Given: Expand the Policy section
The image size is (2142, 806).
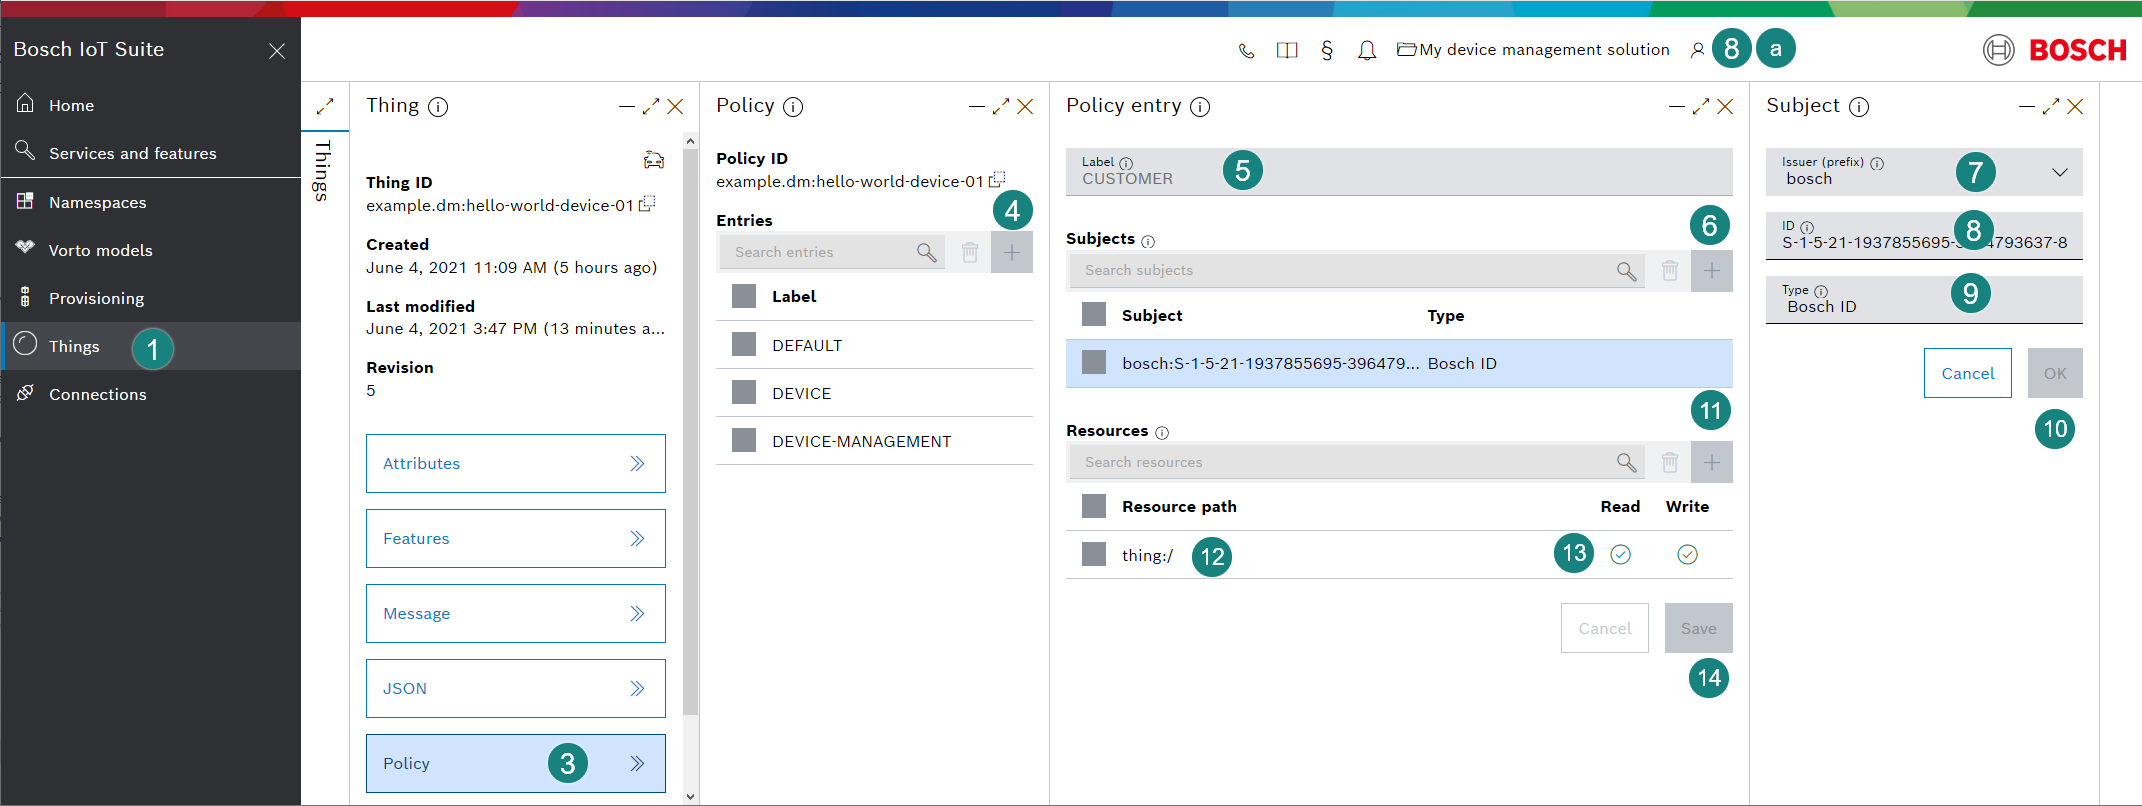Looking at the screenshot, I should click(516, 763).
